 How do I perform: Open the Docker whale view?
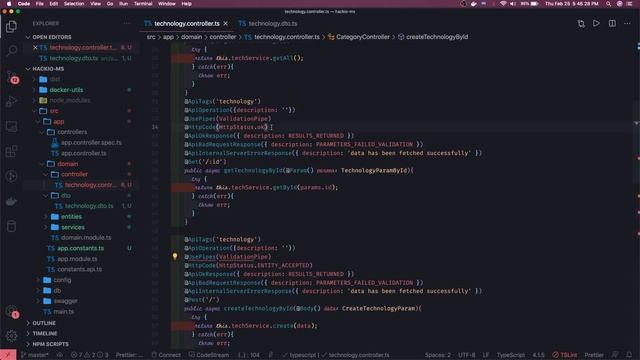pos(11,201)
